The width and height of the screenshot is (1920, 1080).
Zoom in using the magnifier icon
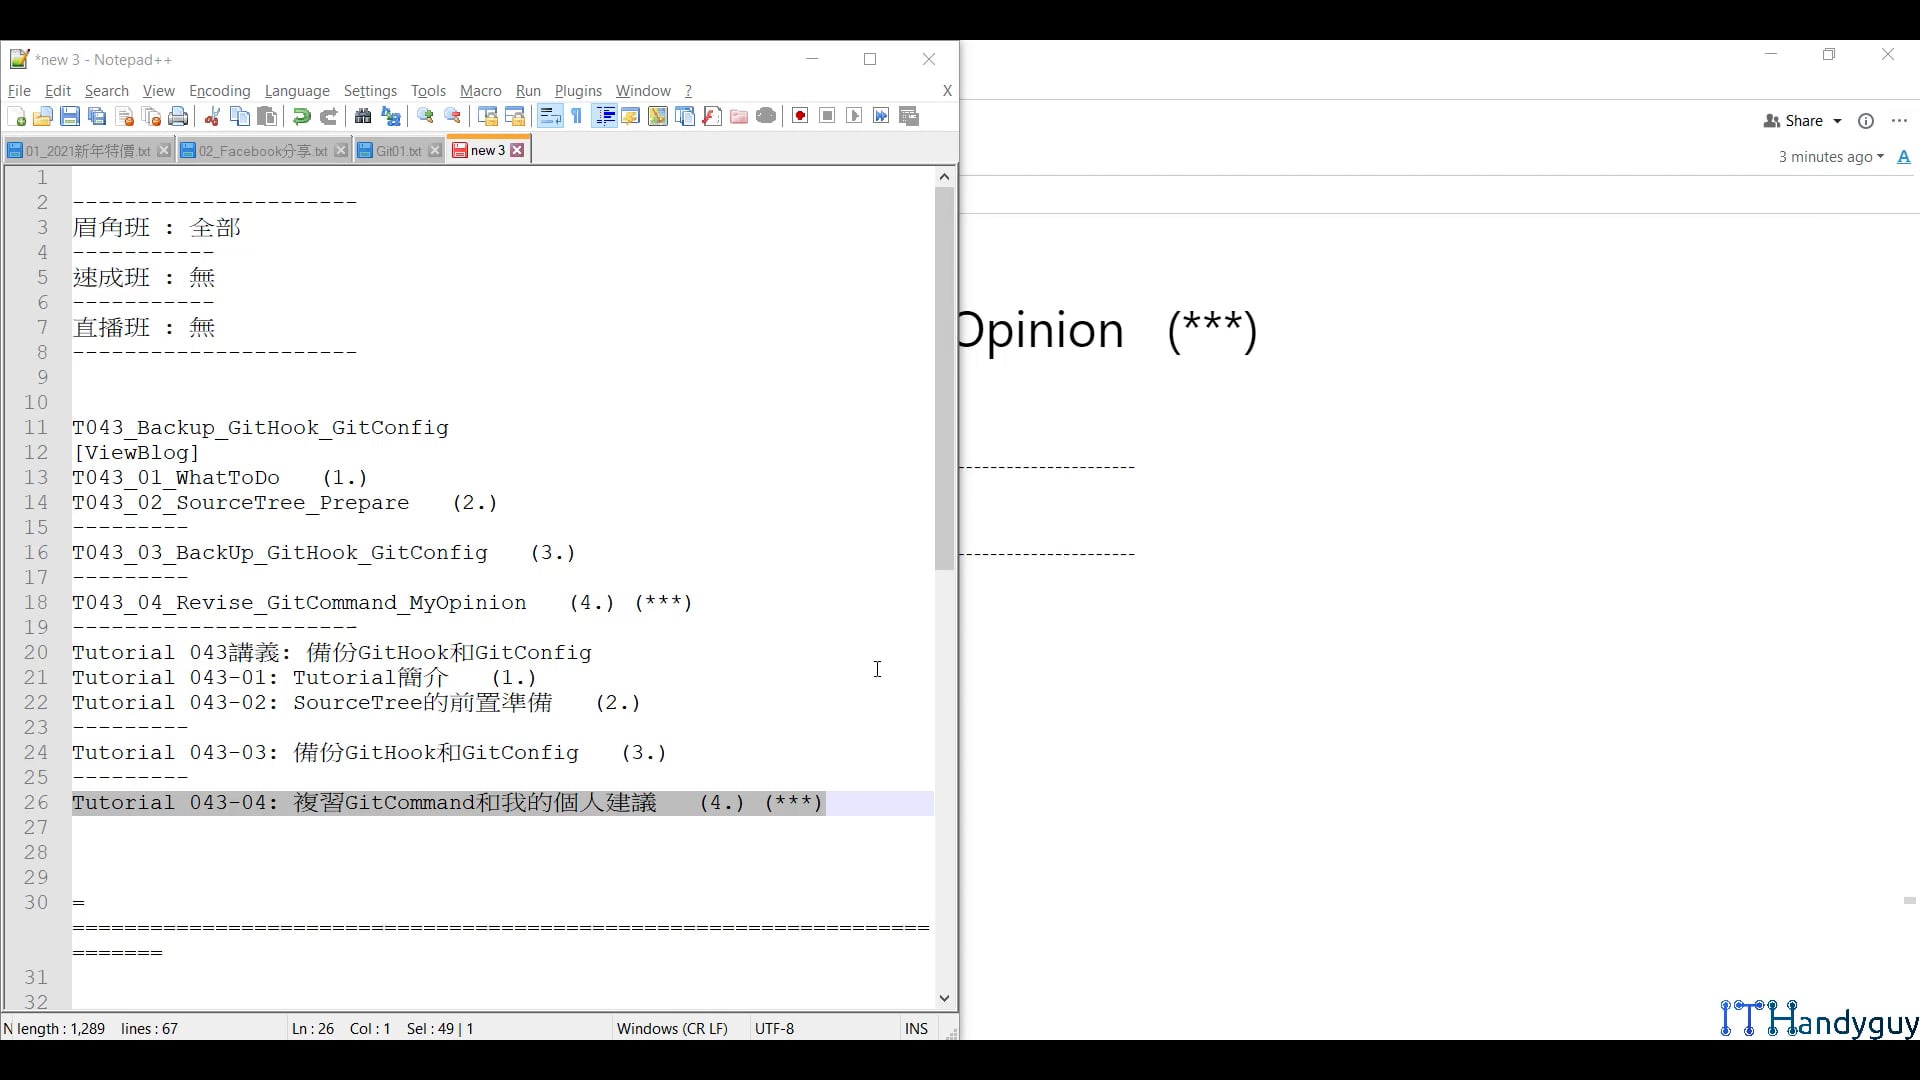point(425,116)
